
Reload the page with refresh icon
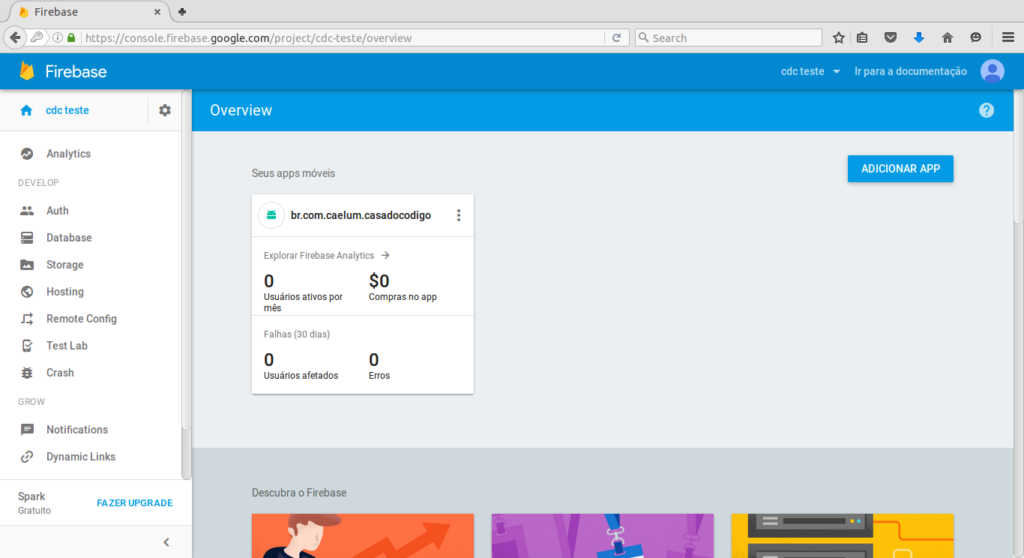pos(616,38)
